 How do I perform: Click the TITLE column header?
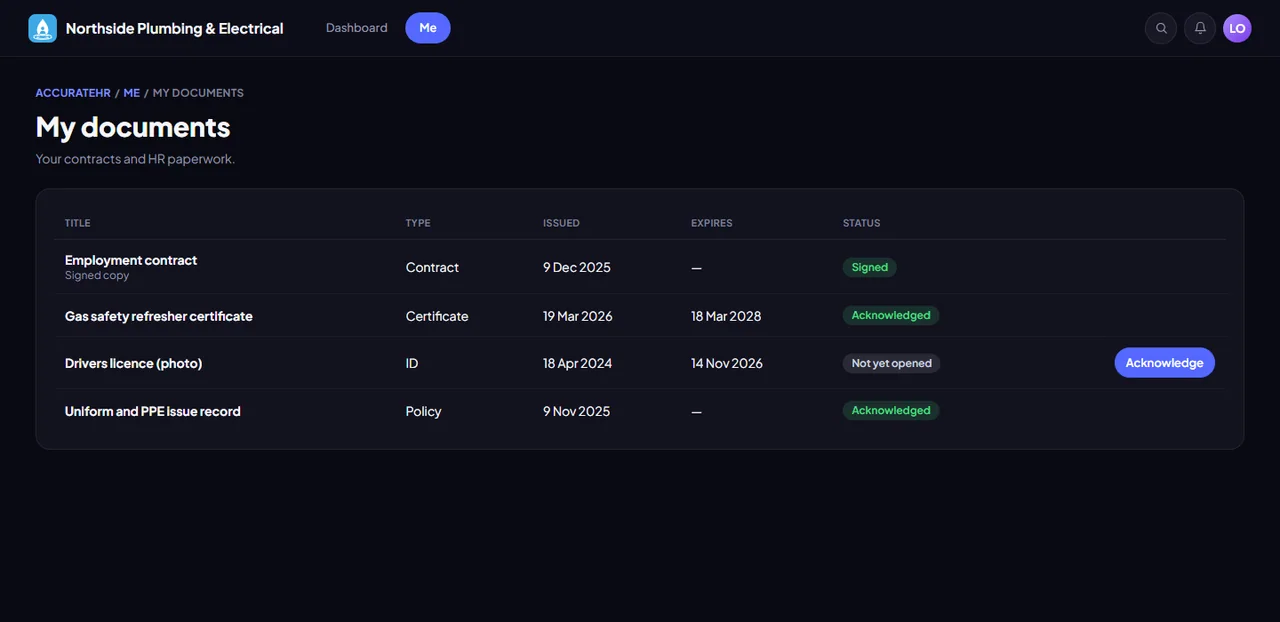tap(78, 223)
